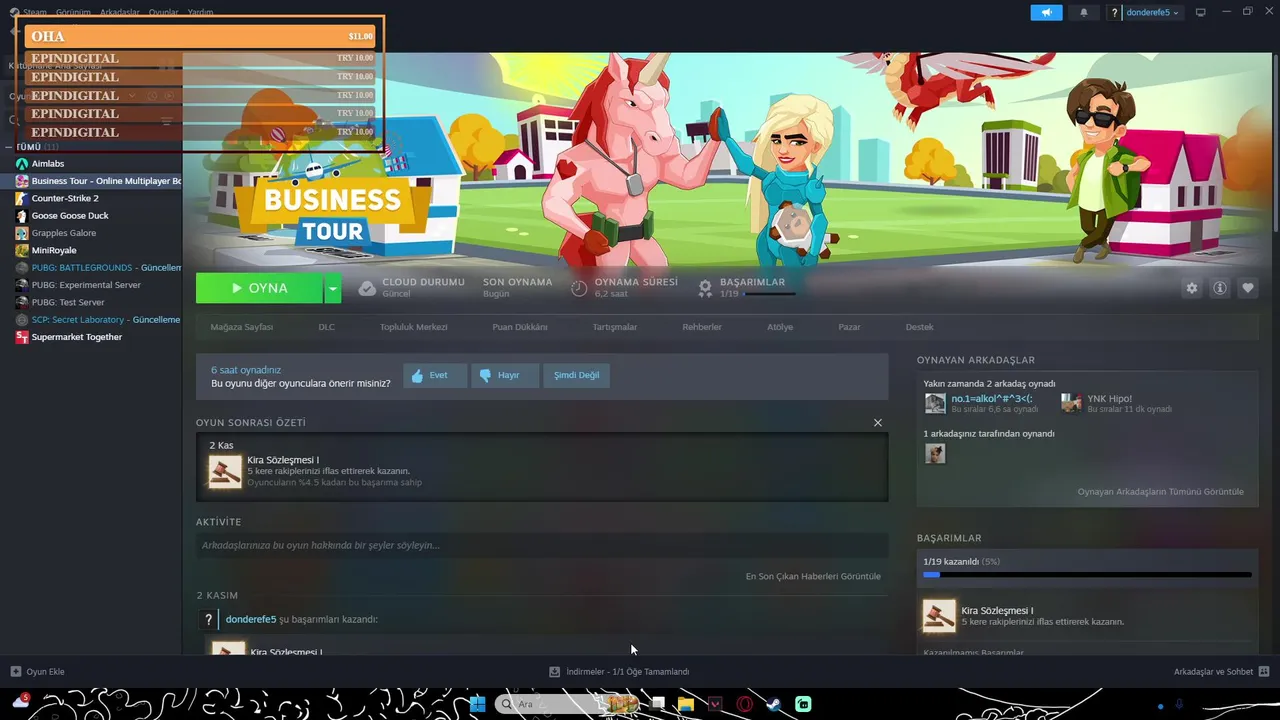The width and height of the screenshot is (1280, 720).
Task: Expand the arrow next to OYNA
Action: [x=333, y=288]
